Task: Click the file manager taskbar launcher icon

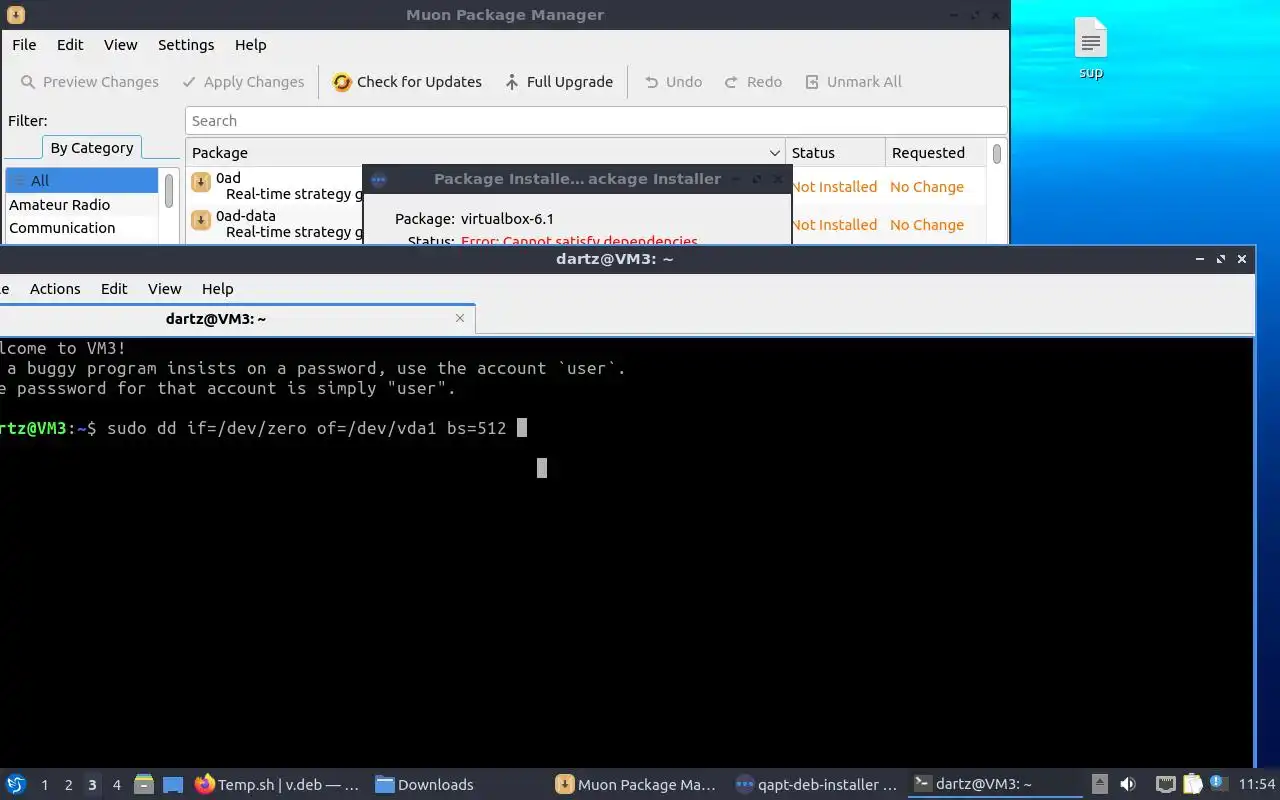Action: point(143,784)
